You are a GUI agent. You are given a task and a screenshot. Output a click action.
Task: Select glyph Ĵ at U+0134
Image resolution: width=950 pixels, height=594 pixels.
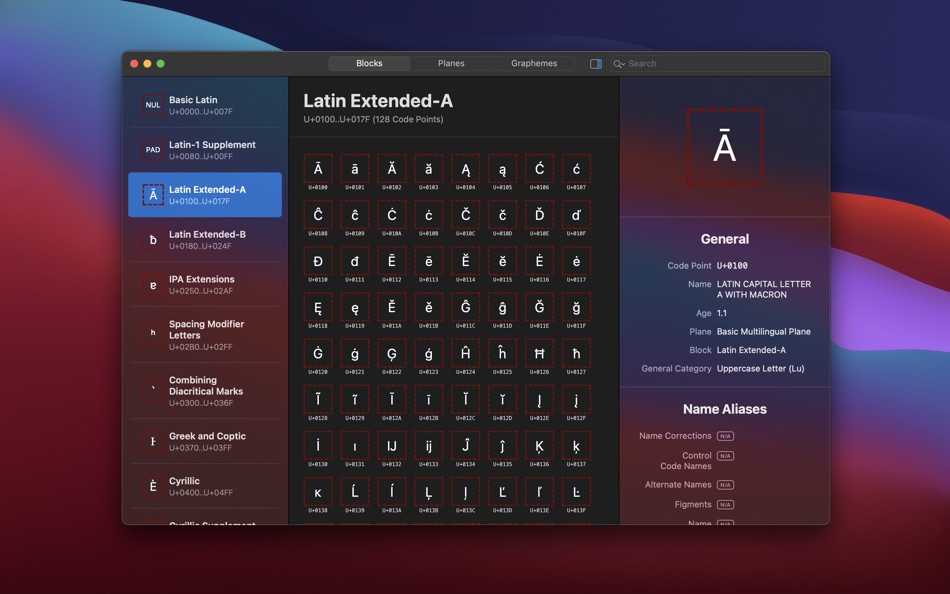point(465,446)
